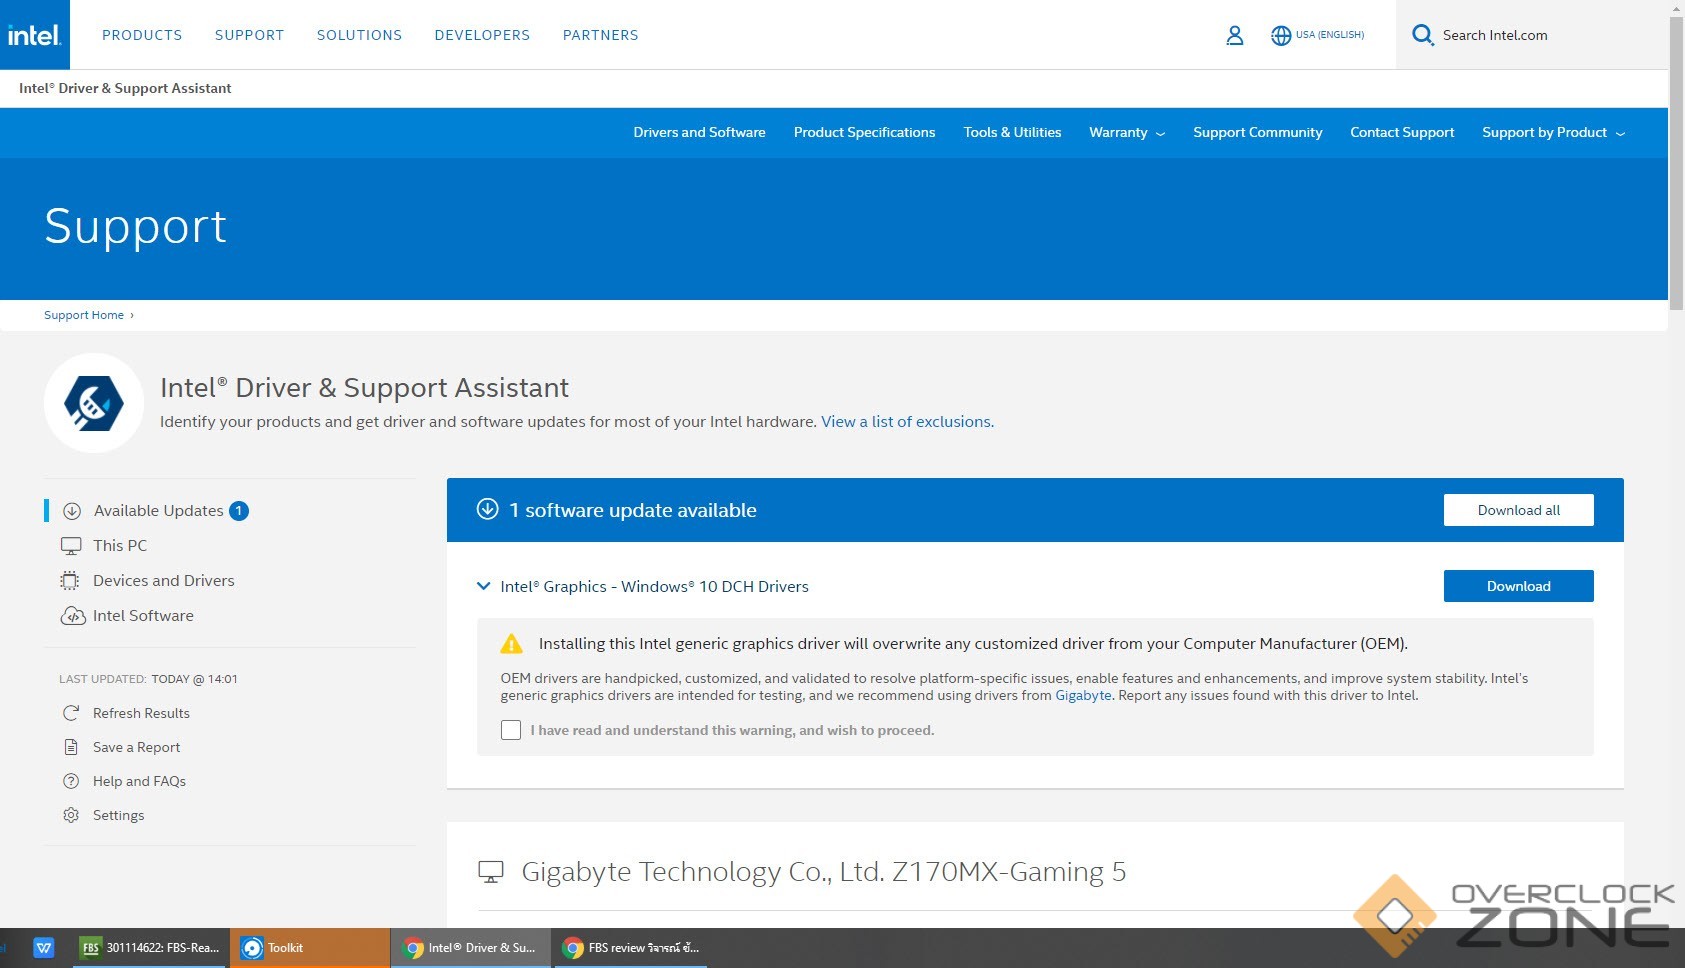Open the Drivers and Software menu item
Viewport: 1685px width, 968px height.
(x=699, y=132)
